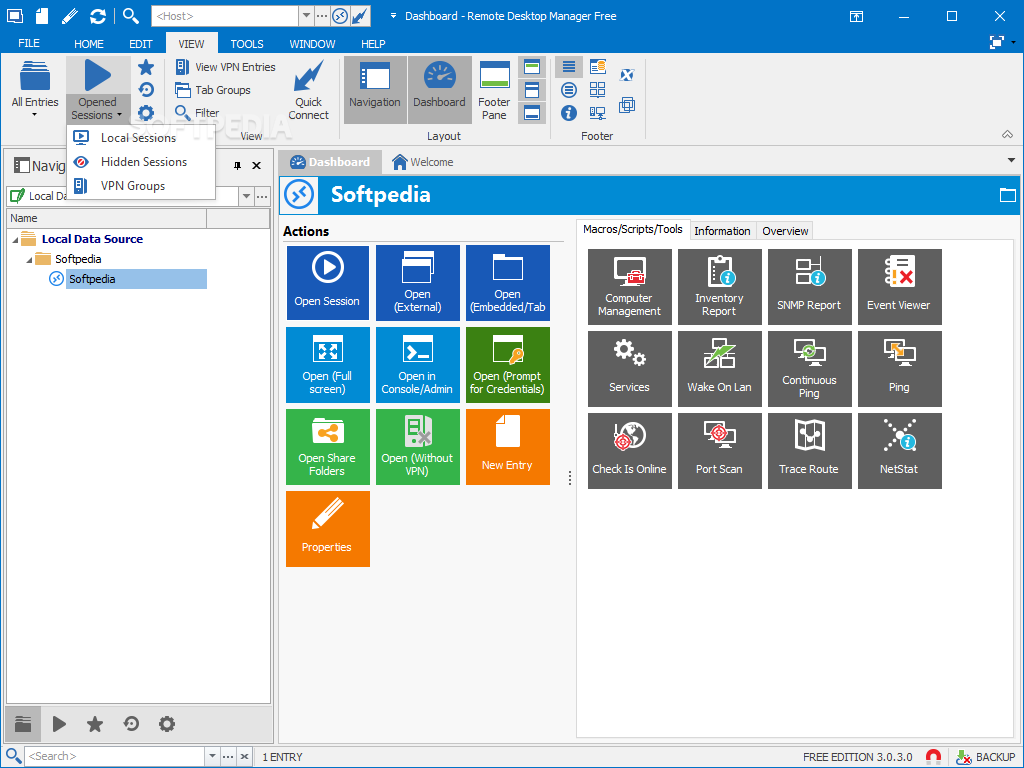Viewport: 1024px width, 768px height.
Task: Show opened sessions in navigation footer
Action: pos(59,724)
